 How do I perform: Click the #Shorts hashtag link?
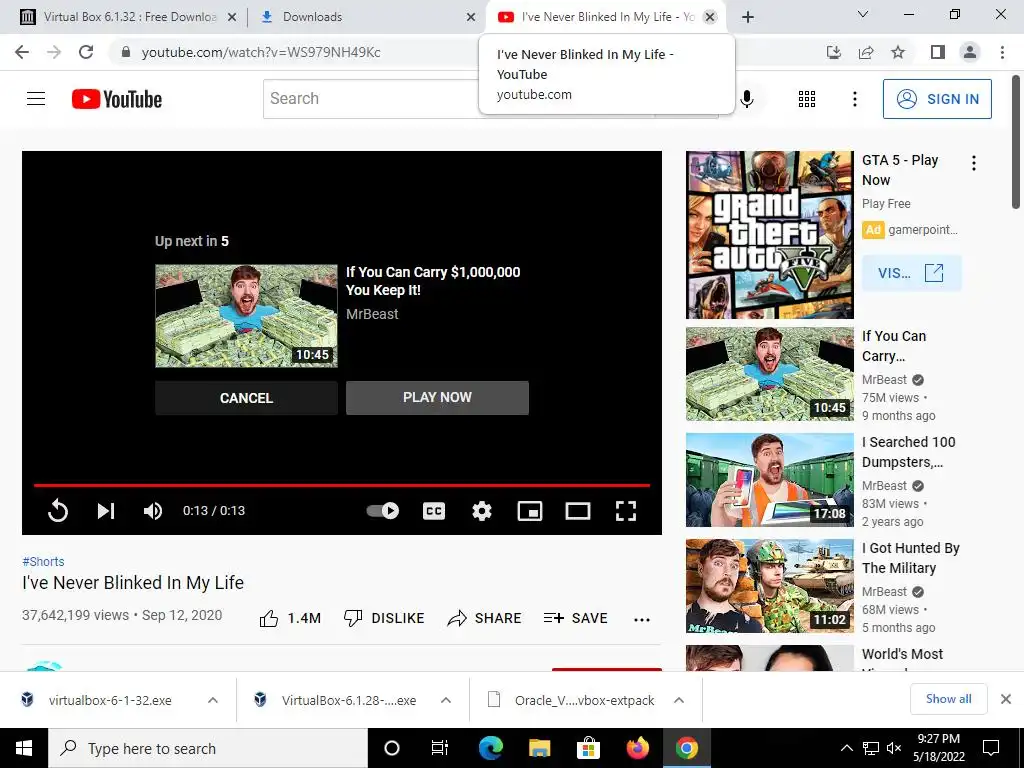[x=43, y=562]
